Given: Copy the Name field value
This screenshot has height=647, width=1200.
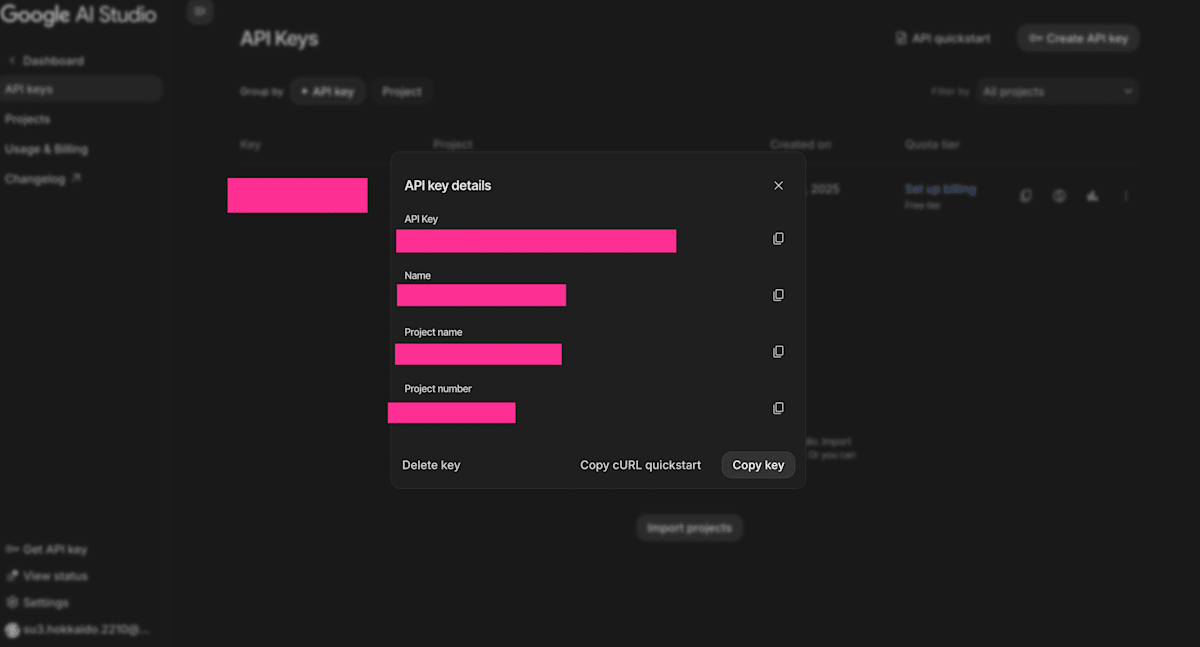Looking at the screenshot, I should pyautogui.click(x=778, y=295).
